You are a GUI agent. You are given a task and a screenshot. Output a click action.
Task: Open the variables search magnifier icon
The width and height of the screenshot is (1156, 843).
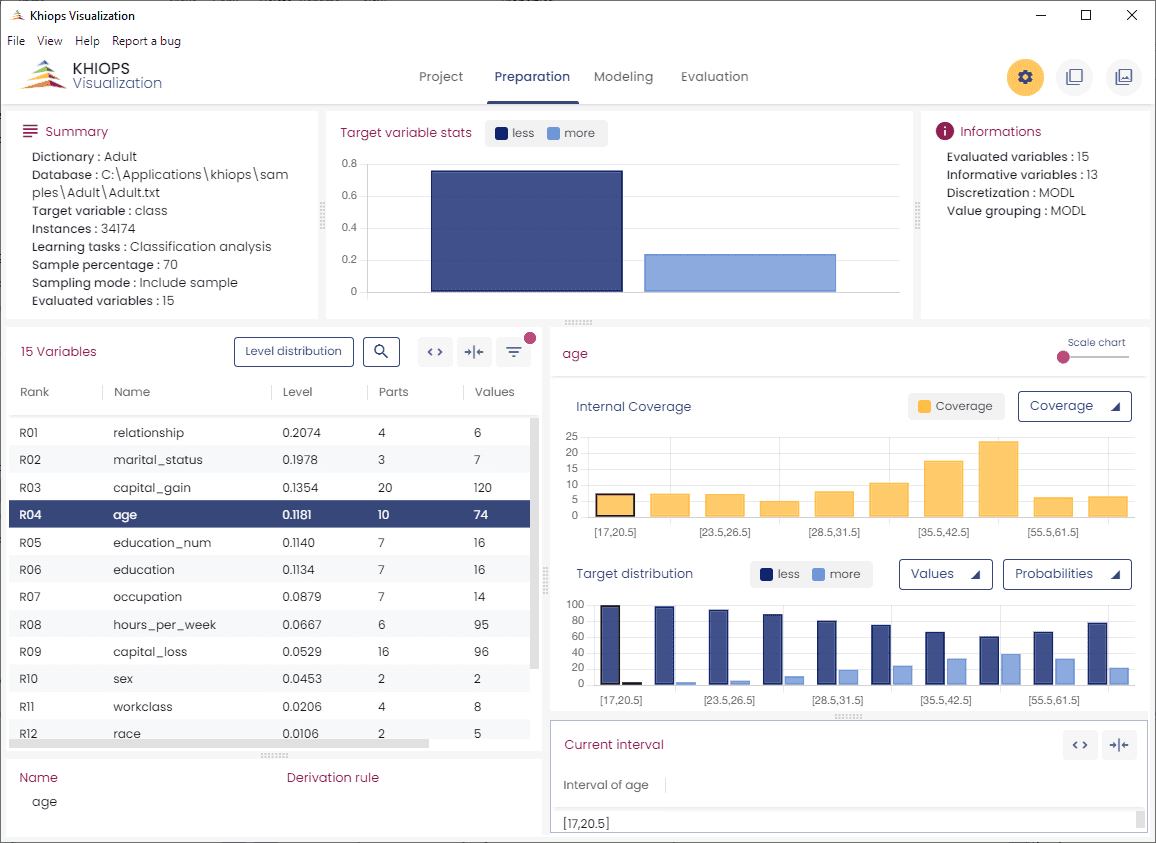coord(381,352)
